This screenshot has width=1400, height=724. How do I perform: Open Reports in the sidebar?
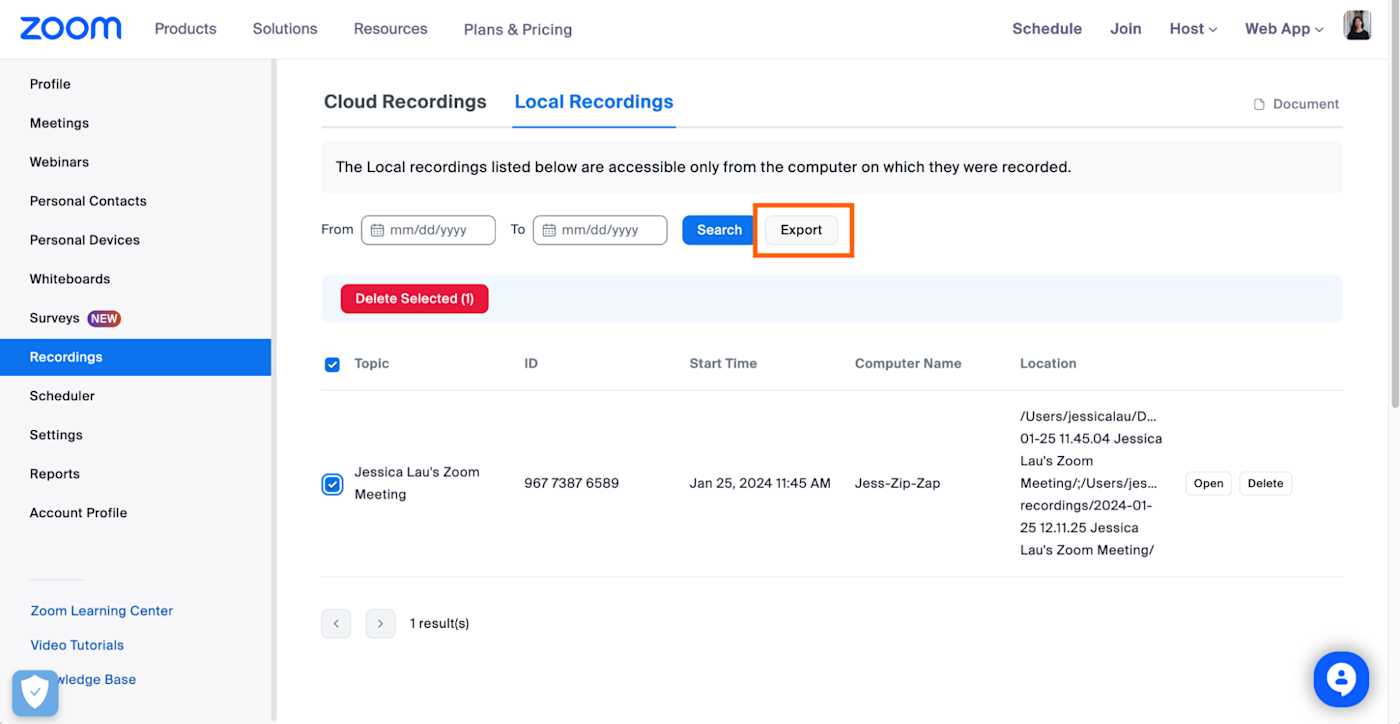click(x=55, y=474)
